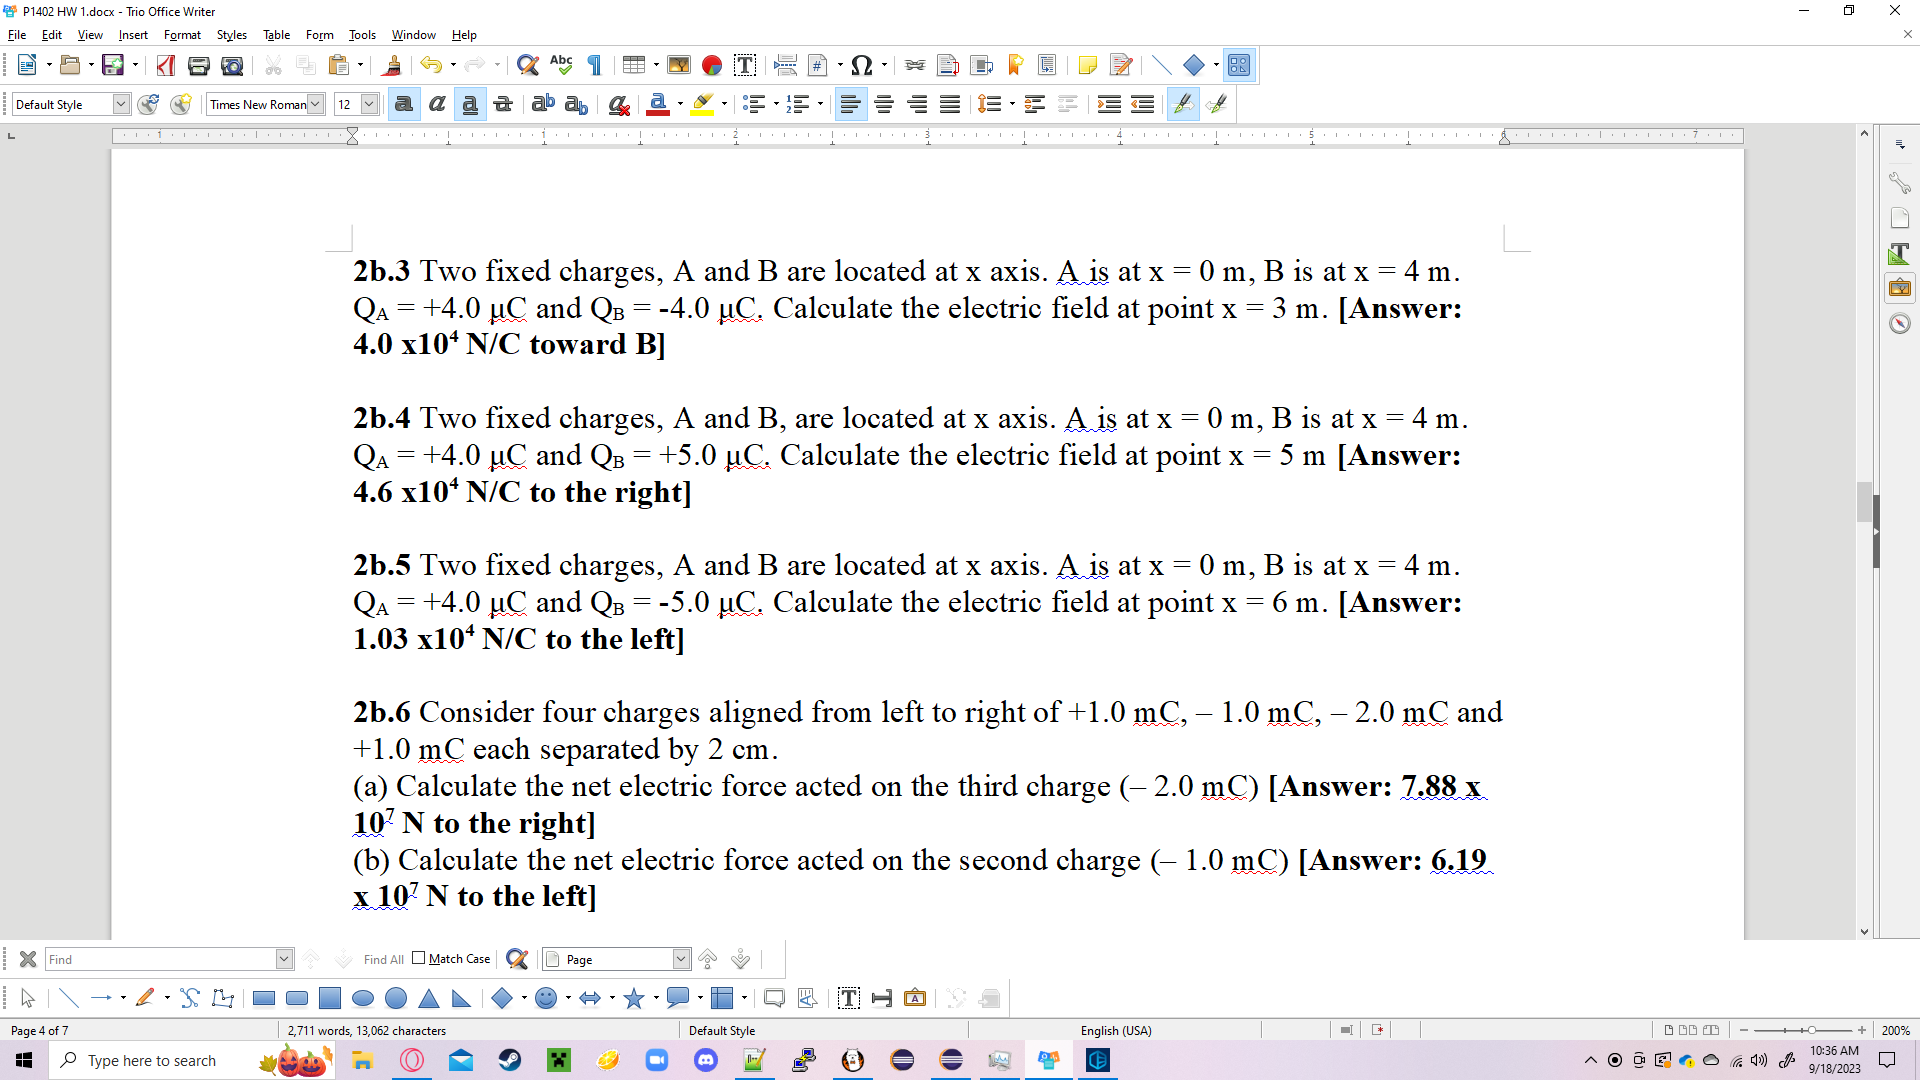The width and height of the screenshot is (1920, 1080).
Task: Run the spell check tool
Action: 561,65
